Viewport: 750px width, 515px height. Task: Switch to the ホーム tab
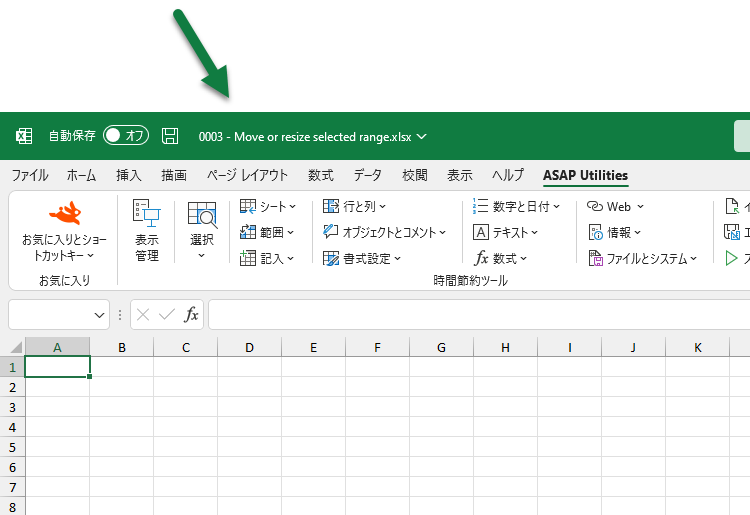point(81,175)
